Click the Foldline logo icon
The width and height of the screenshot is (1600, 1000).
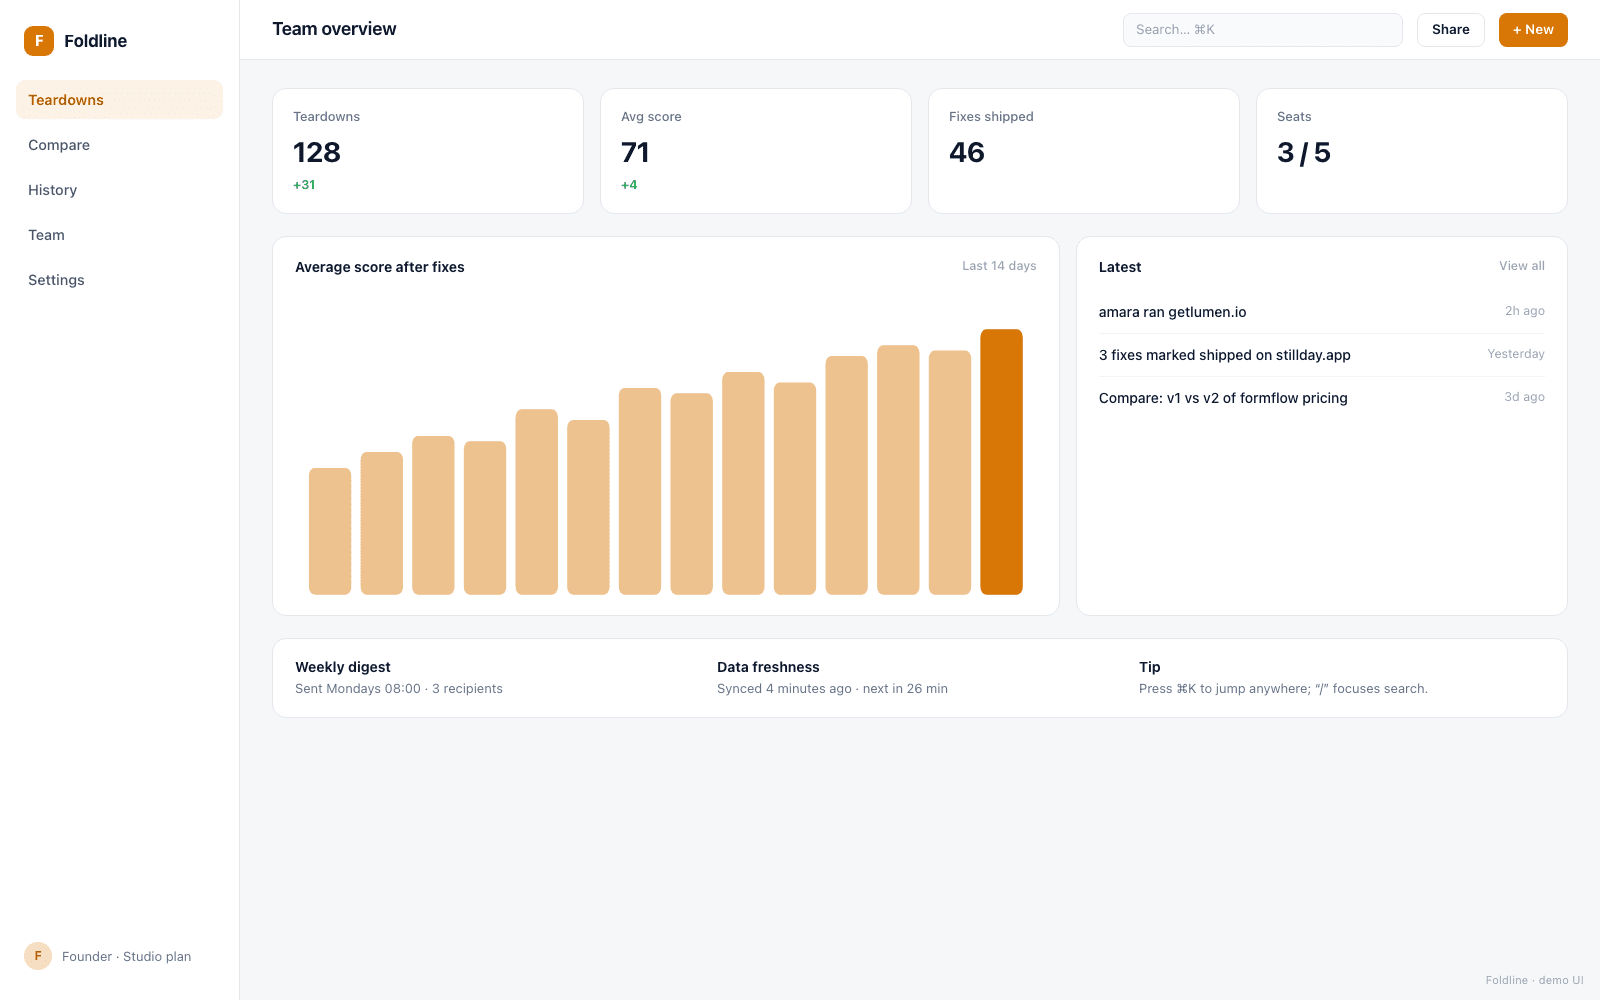tap(39, 41)
